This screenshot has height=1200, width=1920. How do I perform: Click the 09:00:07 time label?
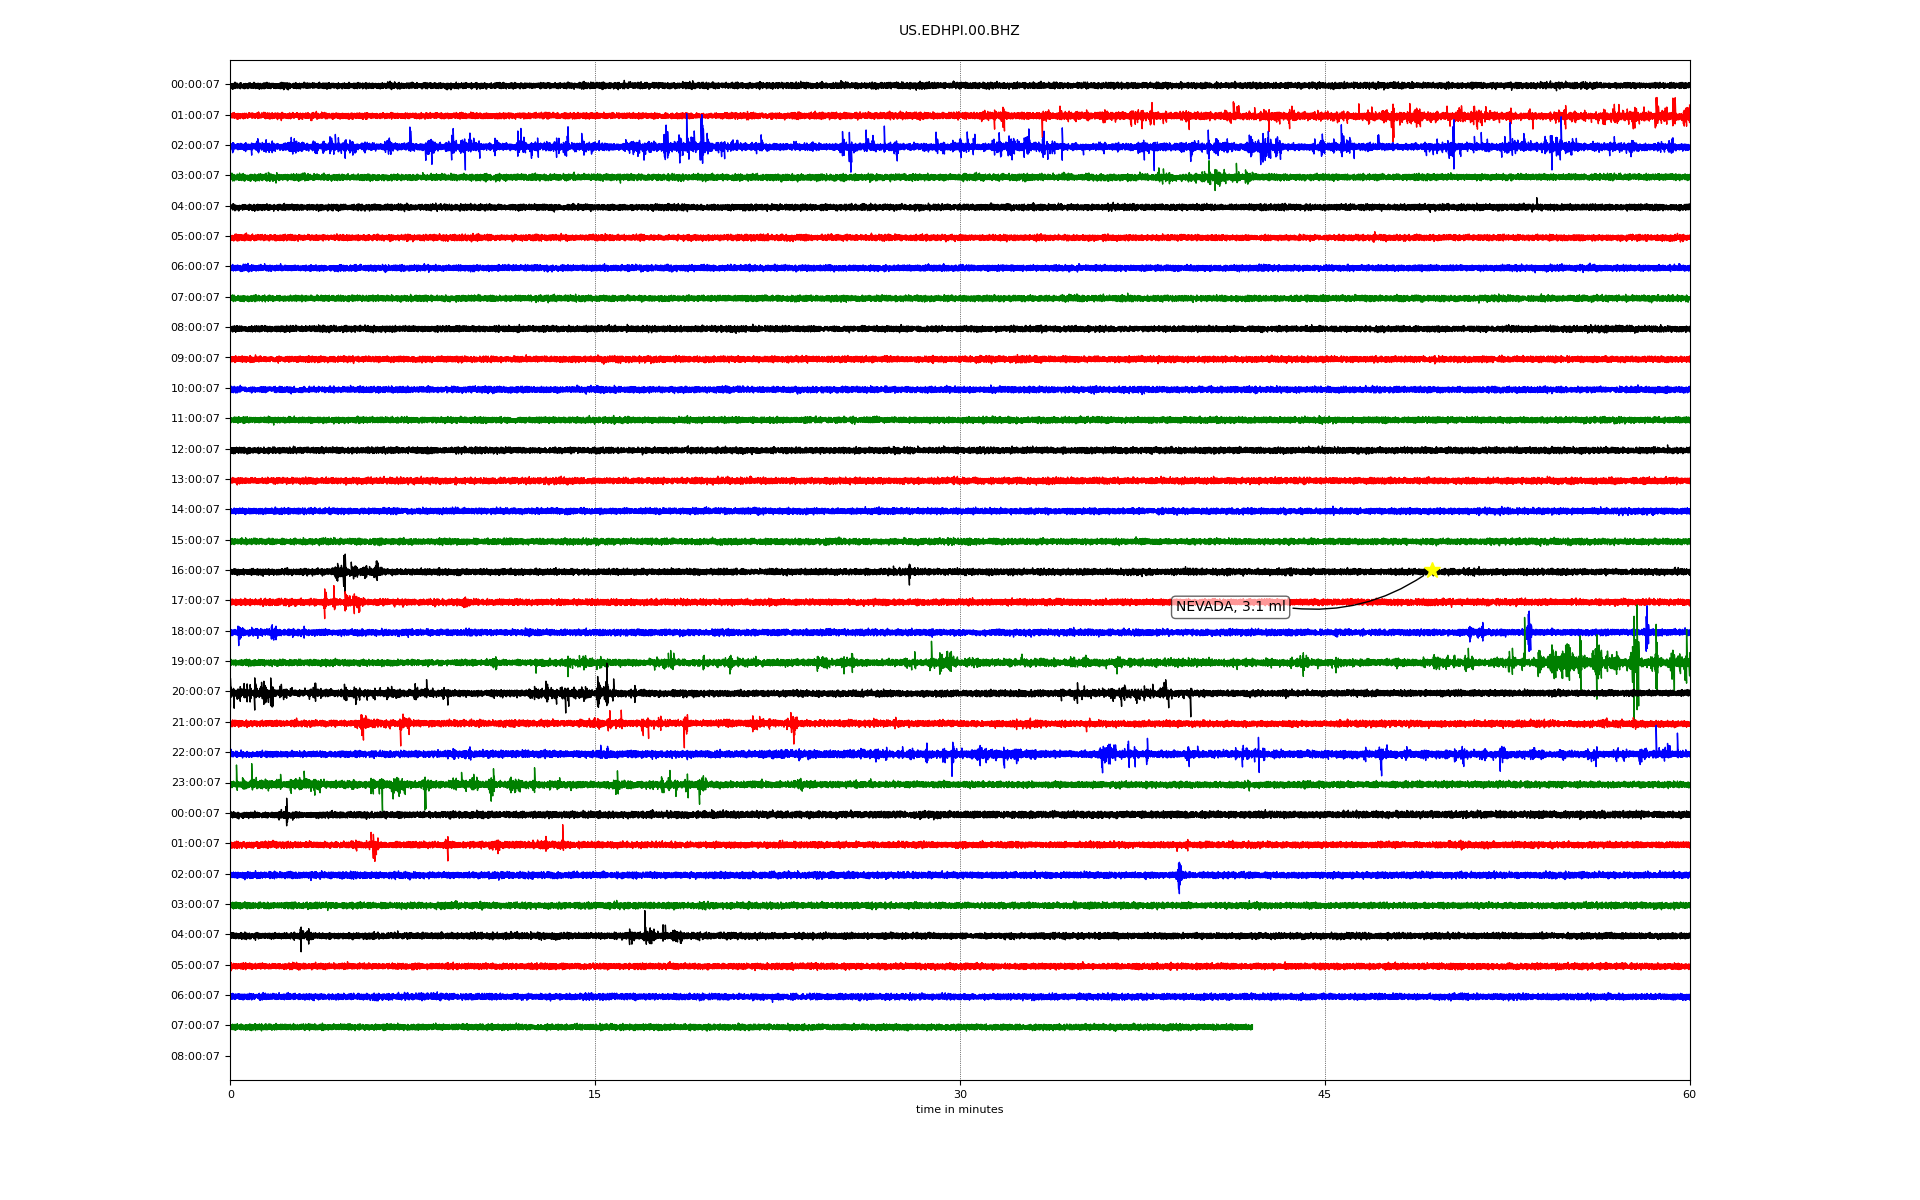coord(195,359)
